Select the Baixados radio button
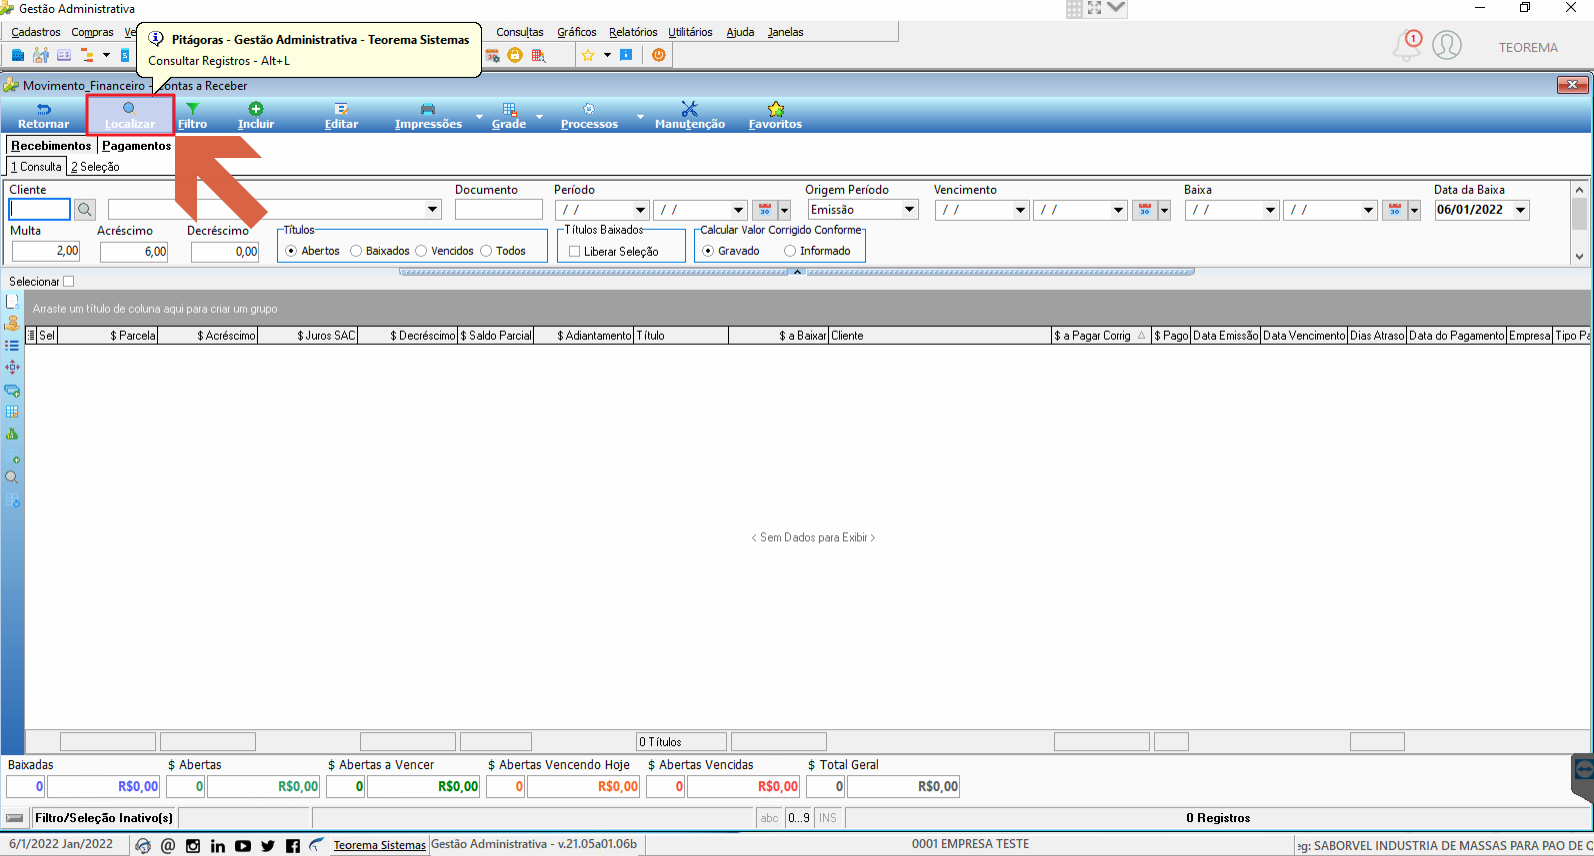 pos(356,251)
